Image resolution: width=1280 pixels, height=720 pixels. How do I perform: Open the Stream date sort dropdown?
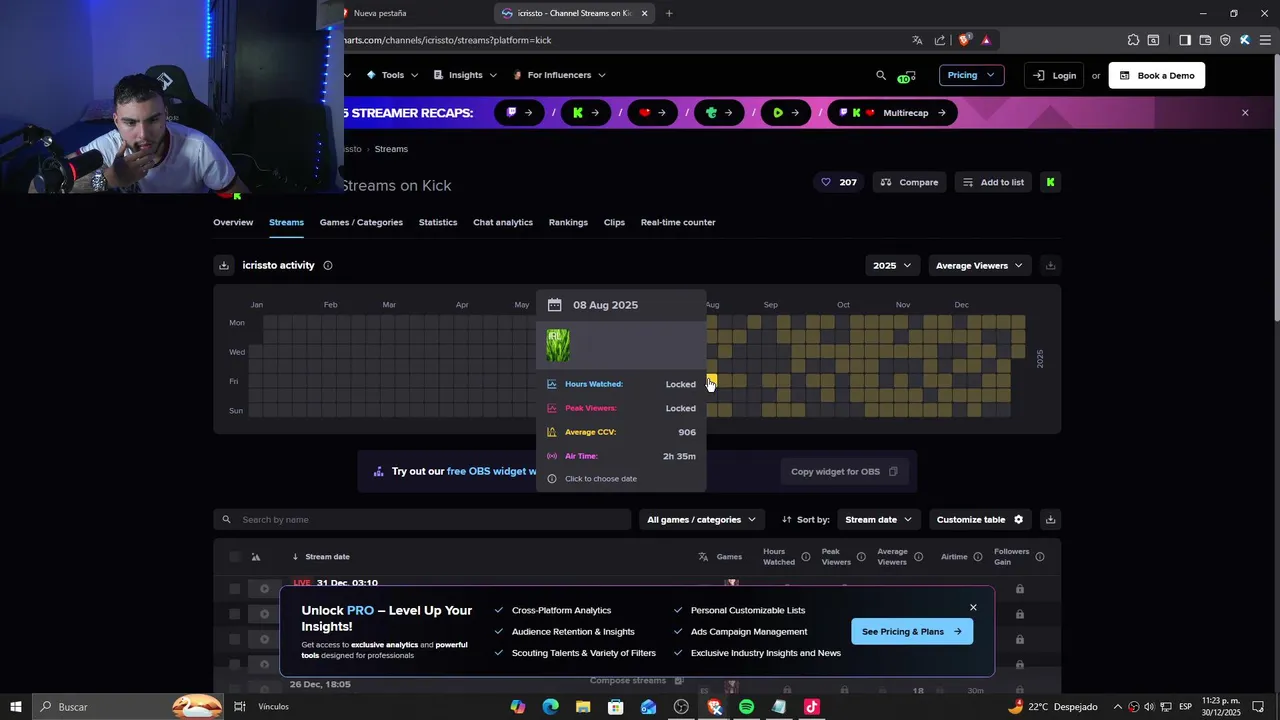tap(879, 519)
